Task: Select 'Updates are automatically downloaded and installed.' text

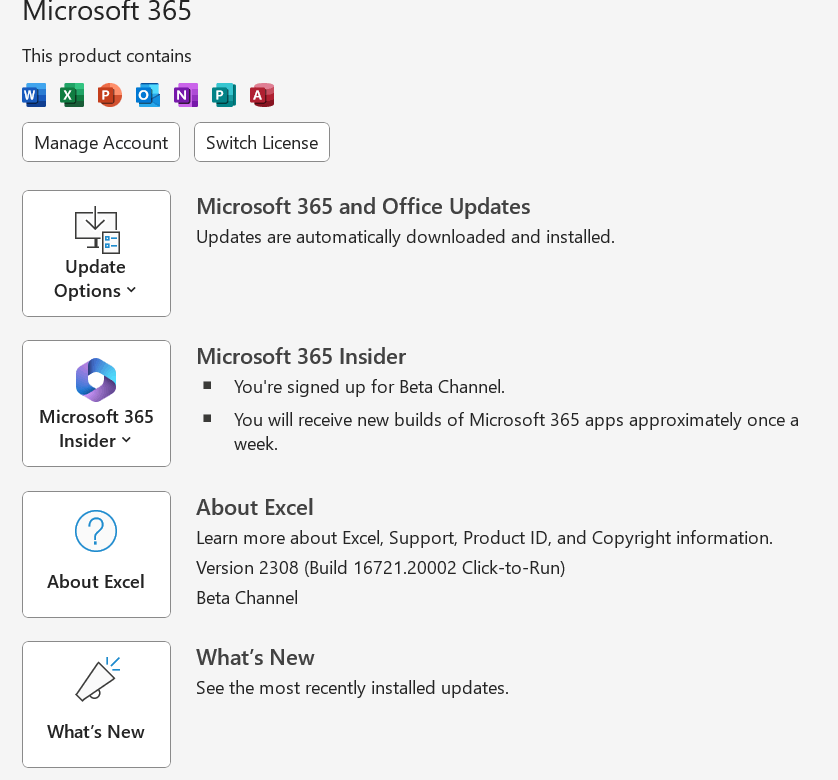Action: tap(406, 237)
